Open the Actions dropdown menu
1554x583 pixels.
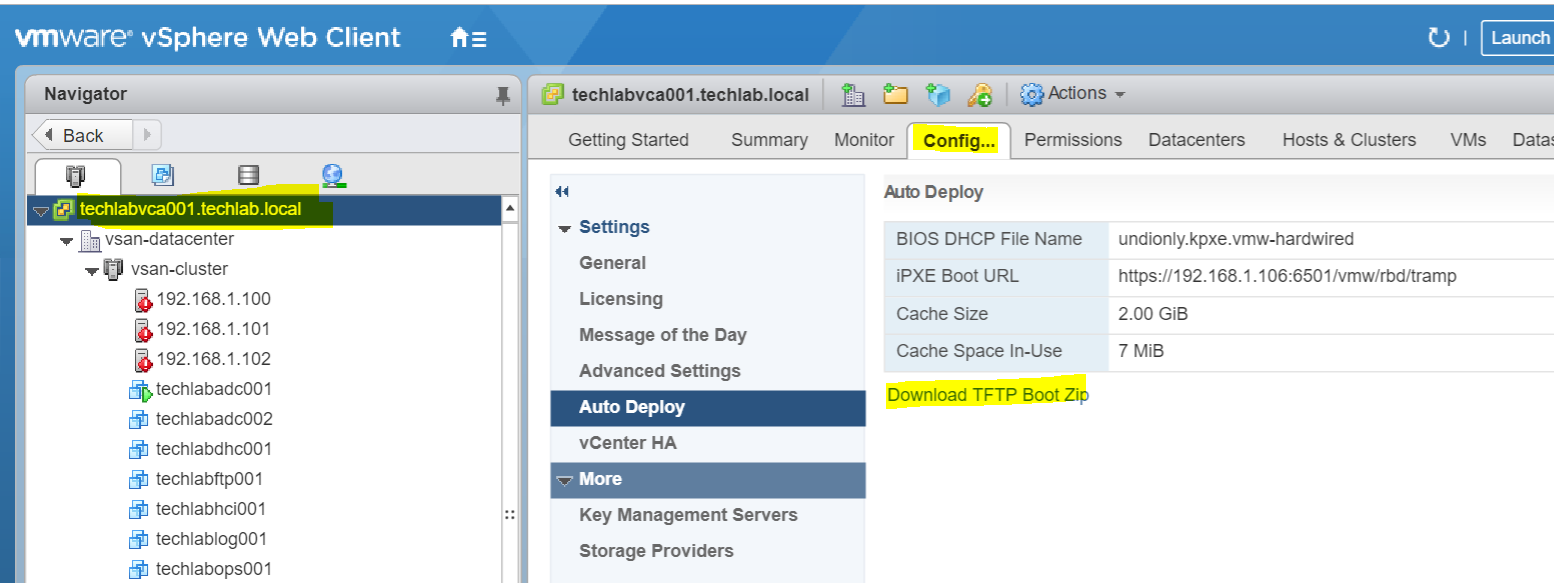coord(1073,94)
